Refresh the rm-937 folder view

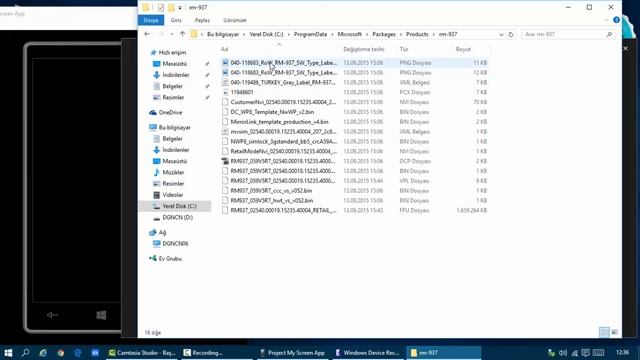[x=511, y=34]
